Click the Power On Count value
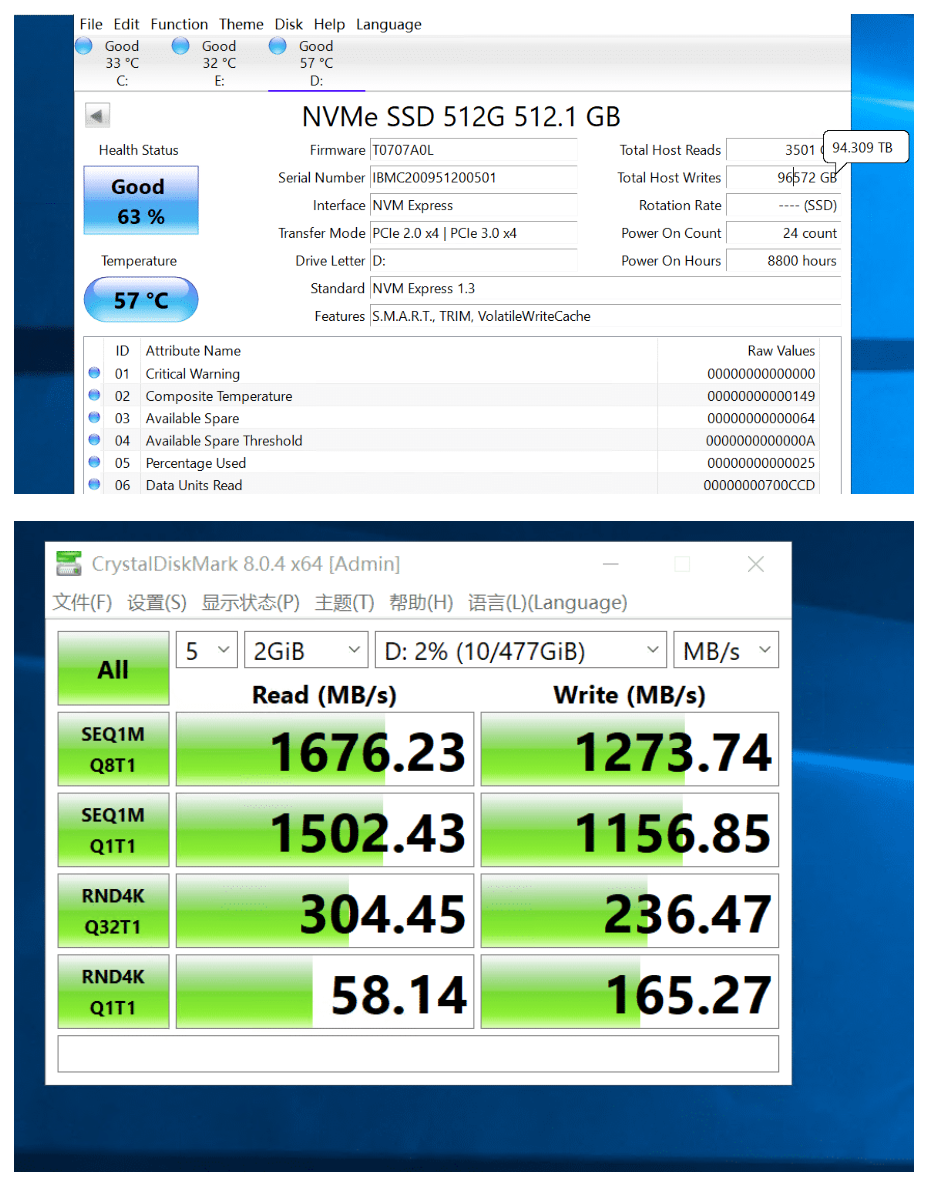The width and height of the screenshot is (935, 1186). coord(783,233)
